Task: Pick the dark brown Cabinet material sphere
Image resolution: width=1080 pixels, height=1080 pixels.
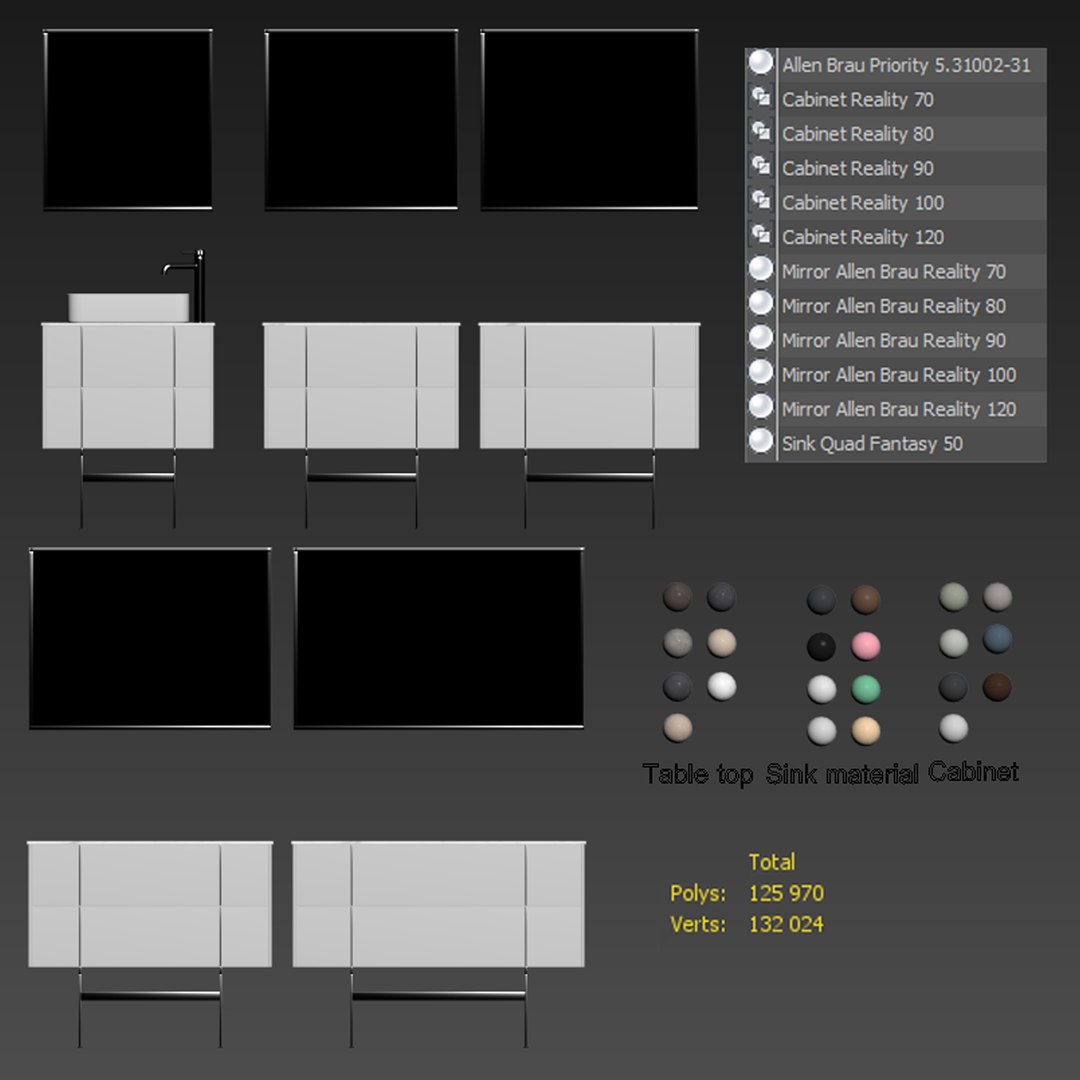Action: tap(997, 687)
